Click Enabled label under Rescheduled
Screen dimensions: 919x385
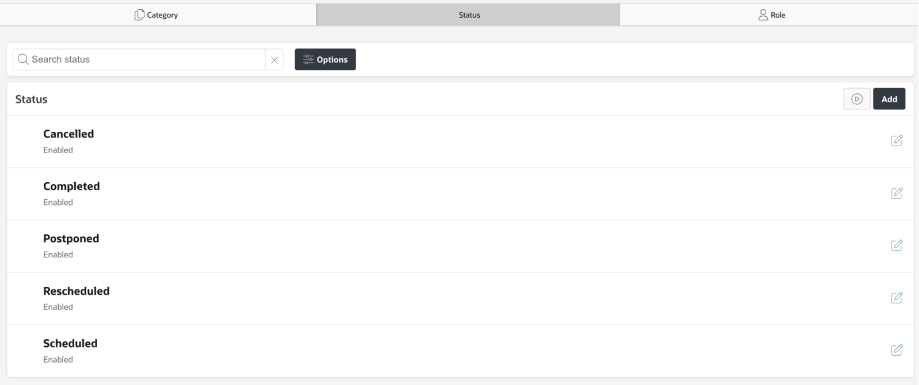(58, 306)
